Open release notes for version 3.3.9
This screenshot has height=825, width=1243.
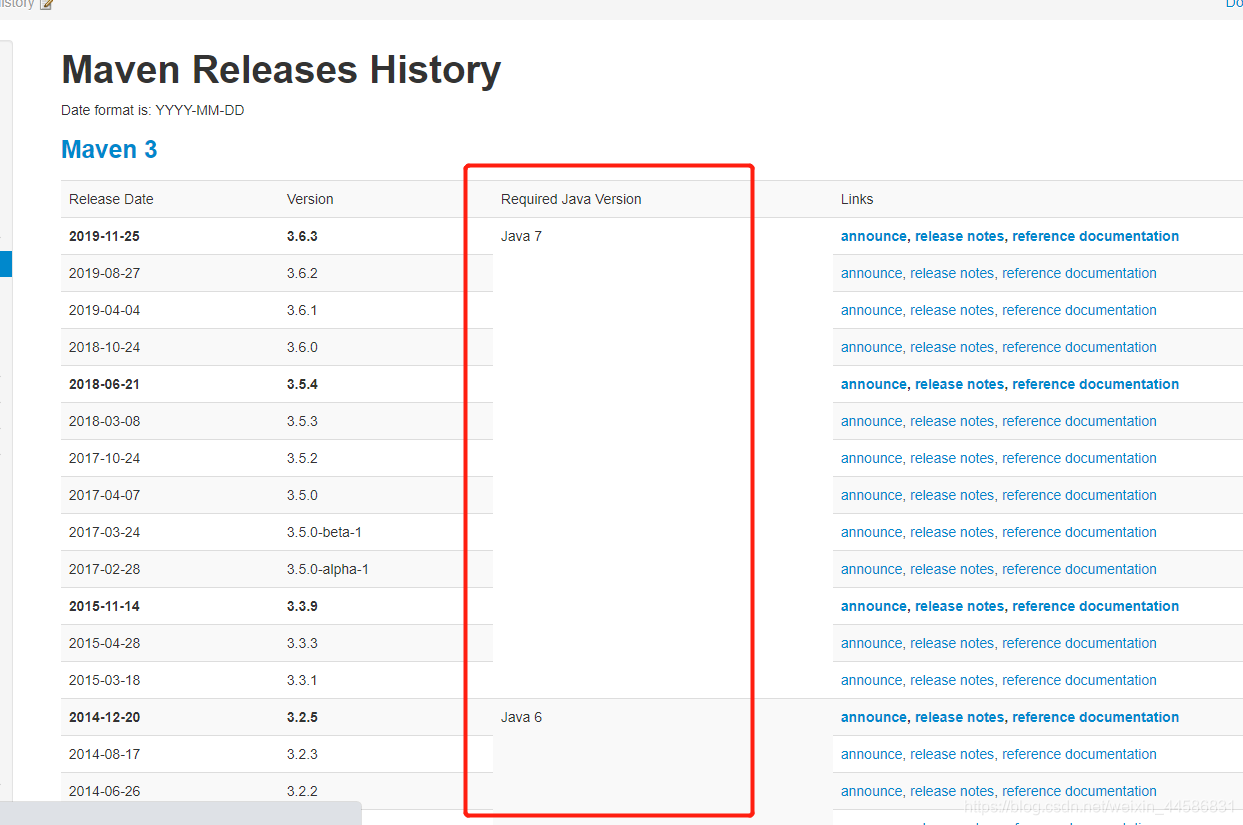(x=959, y=607)
